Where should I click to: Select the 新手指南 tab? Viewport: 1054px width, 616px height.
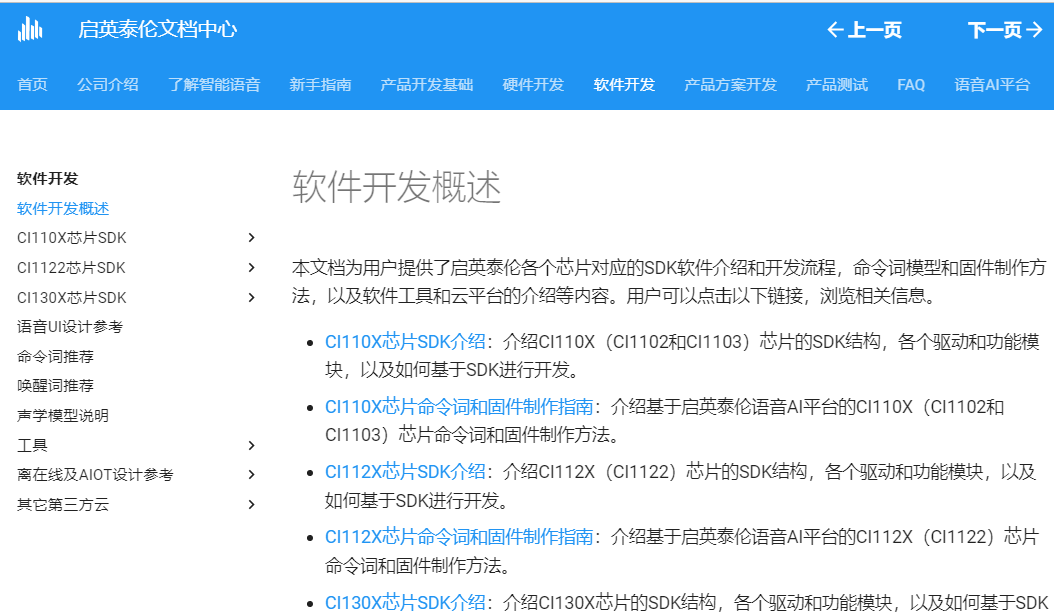point(321,85)
